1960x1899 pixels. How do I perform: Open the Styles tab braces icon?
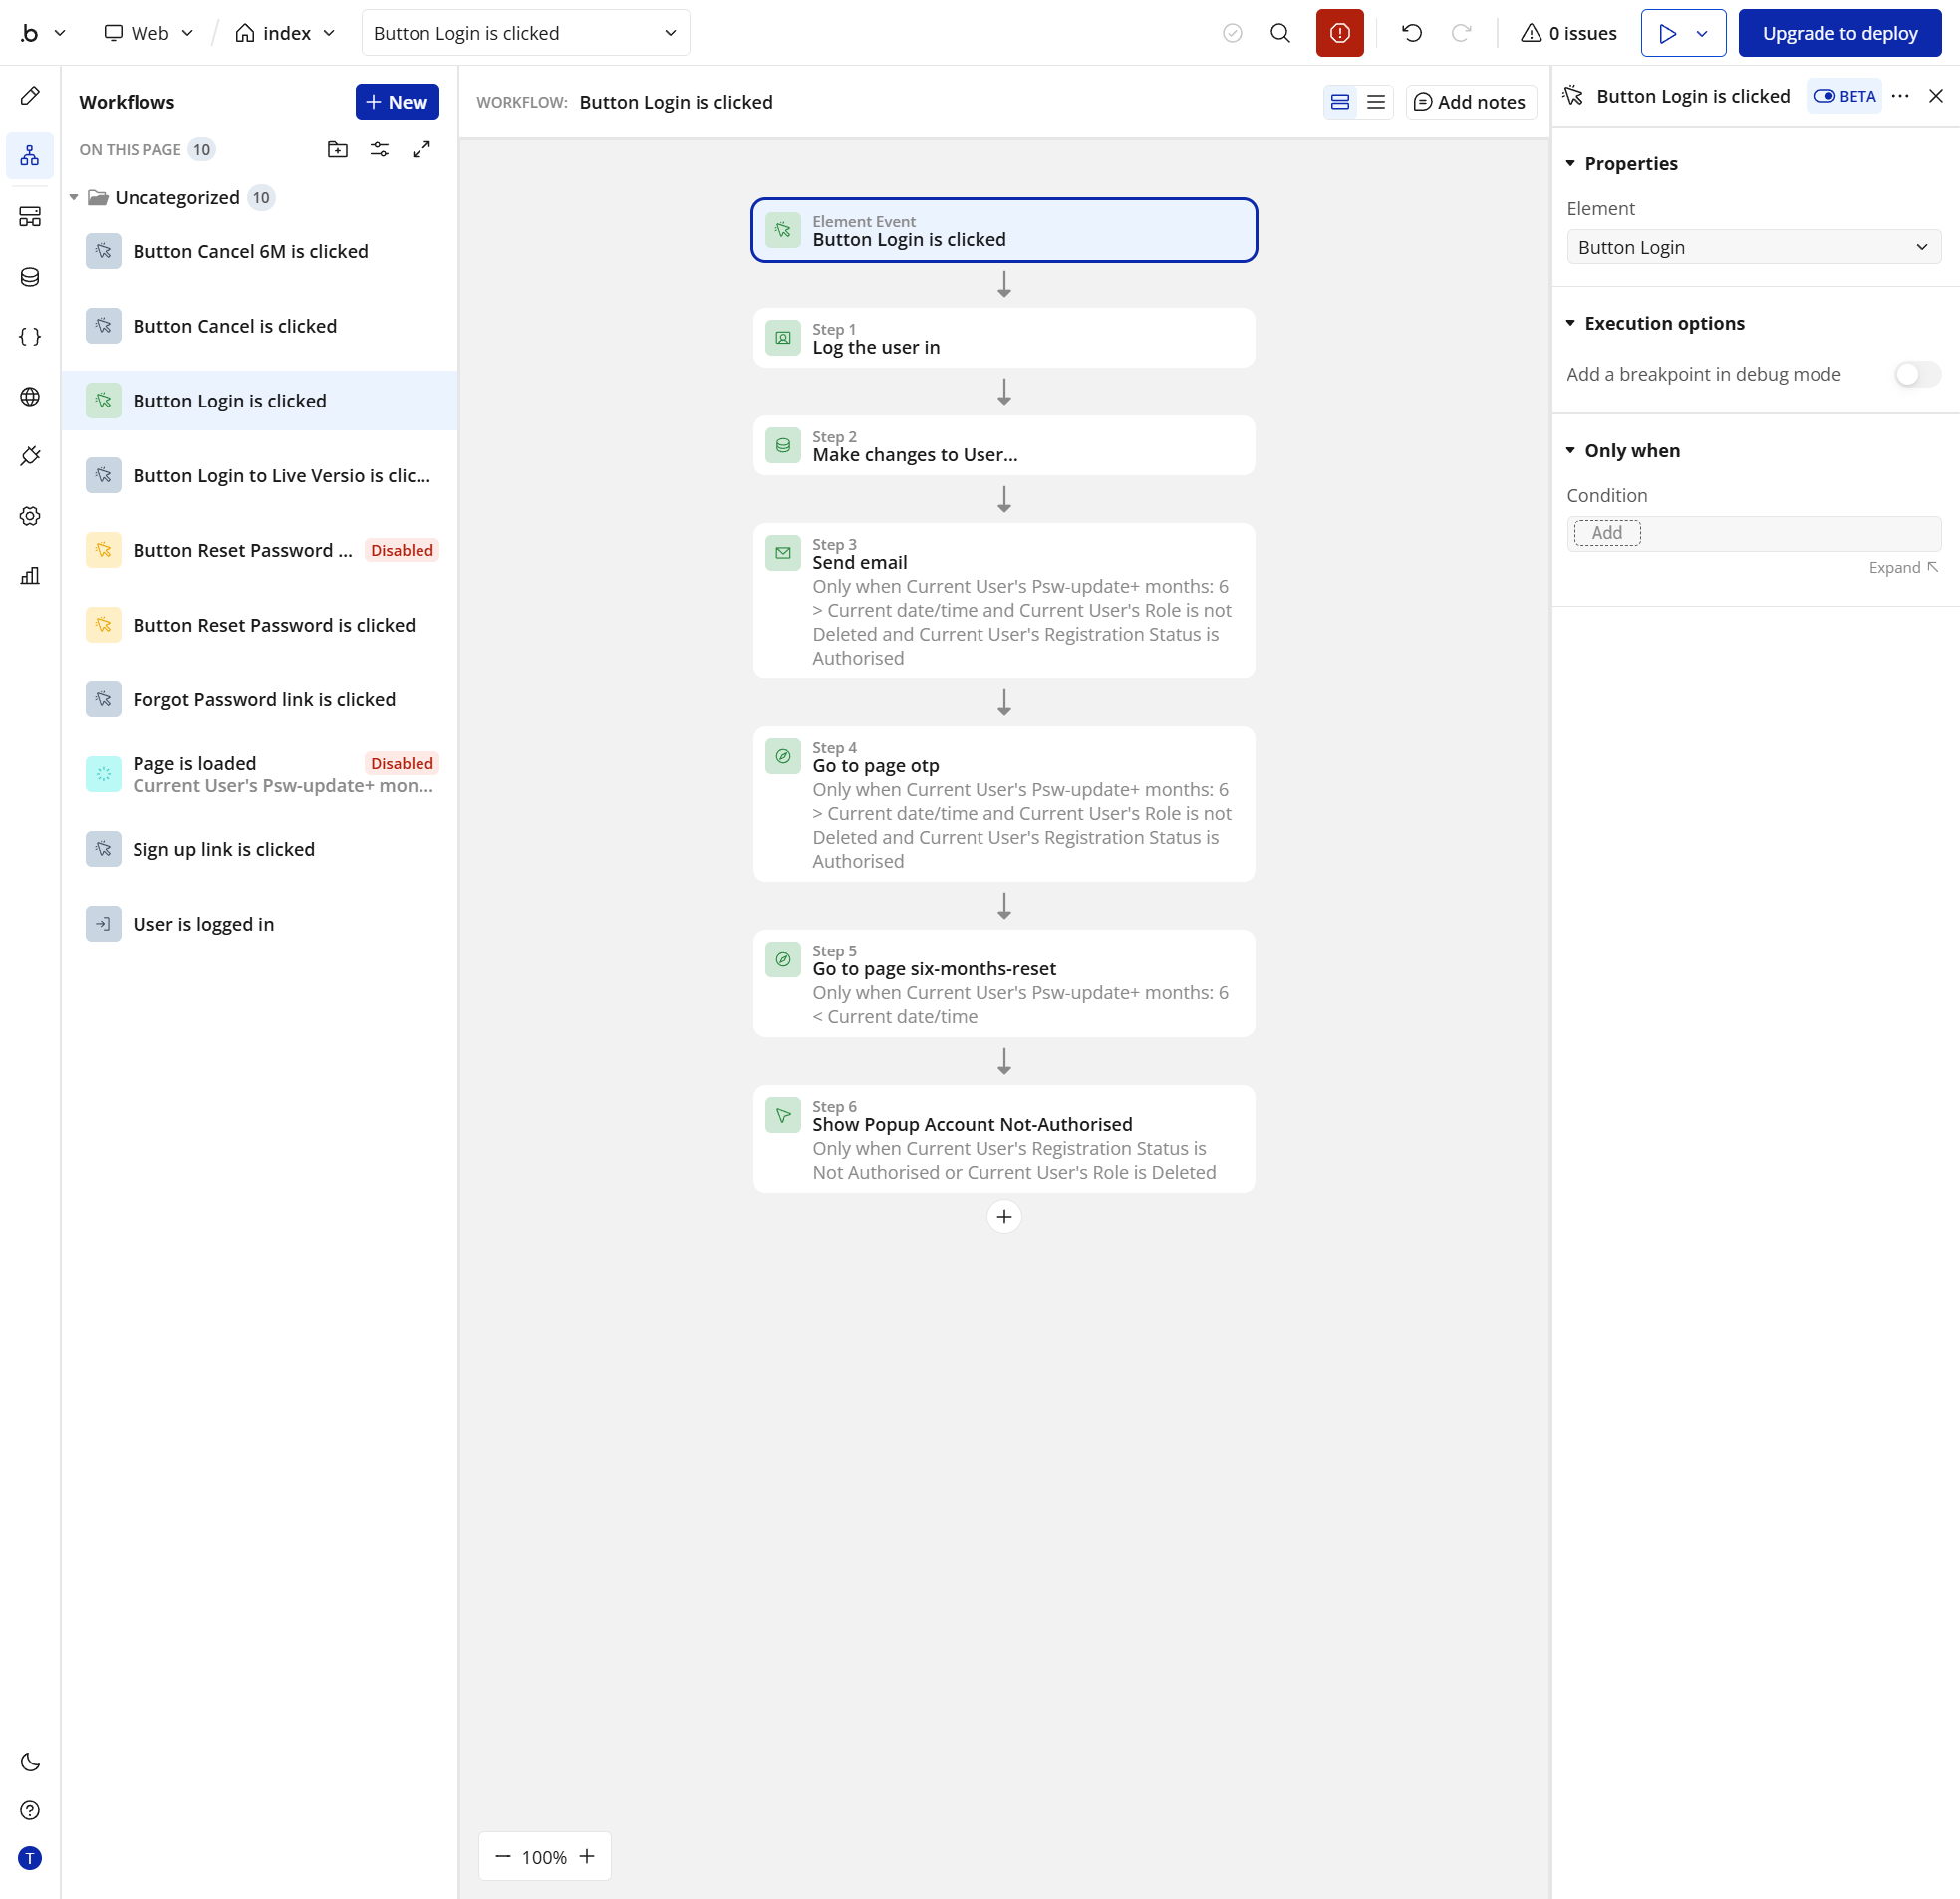pos(30,336)
